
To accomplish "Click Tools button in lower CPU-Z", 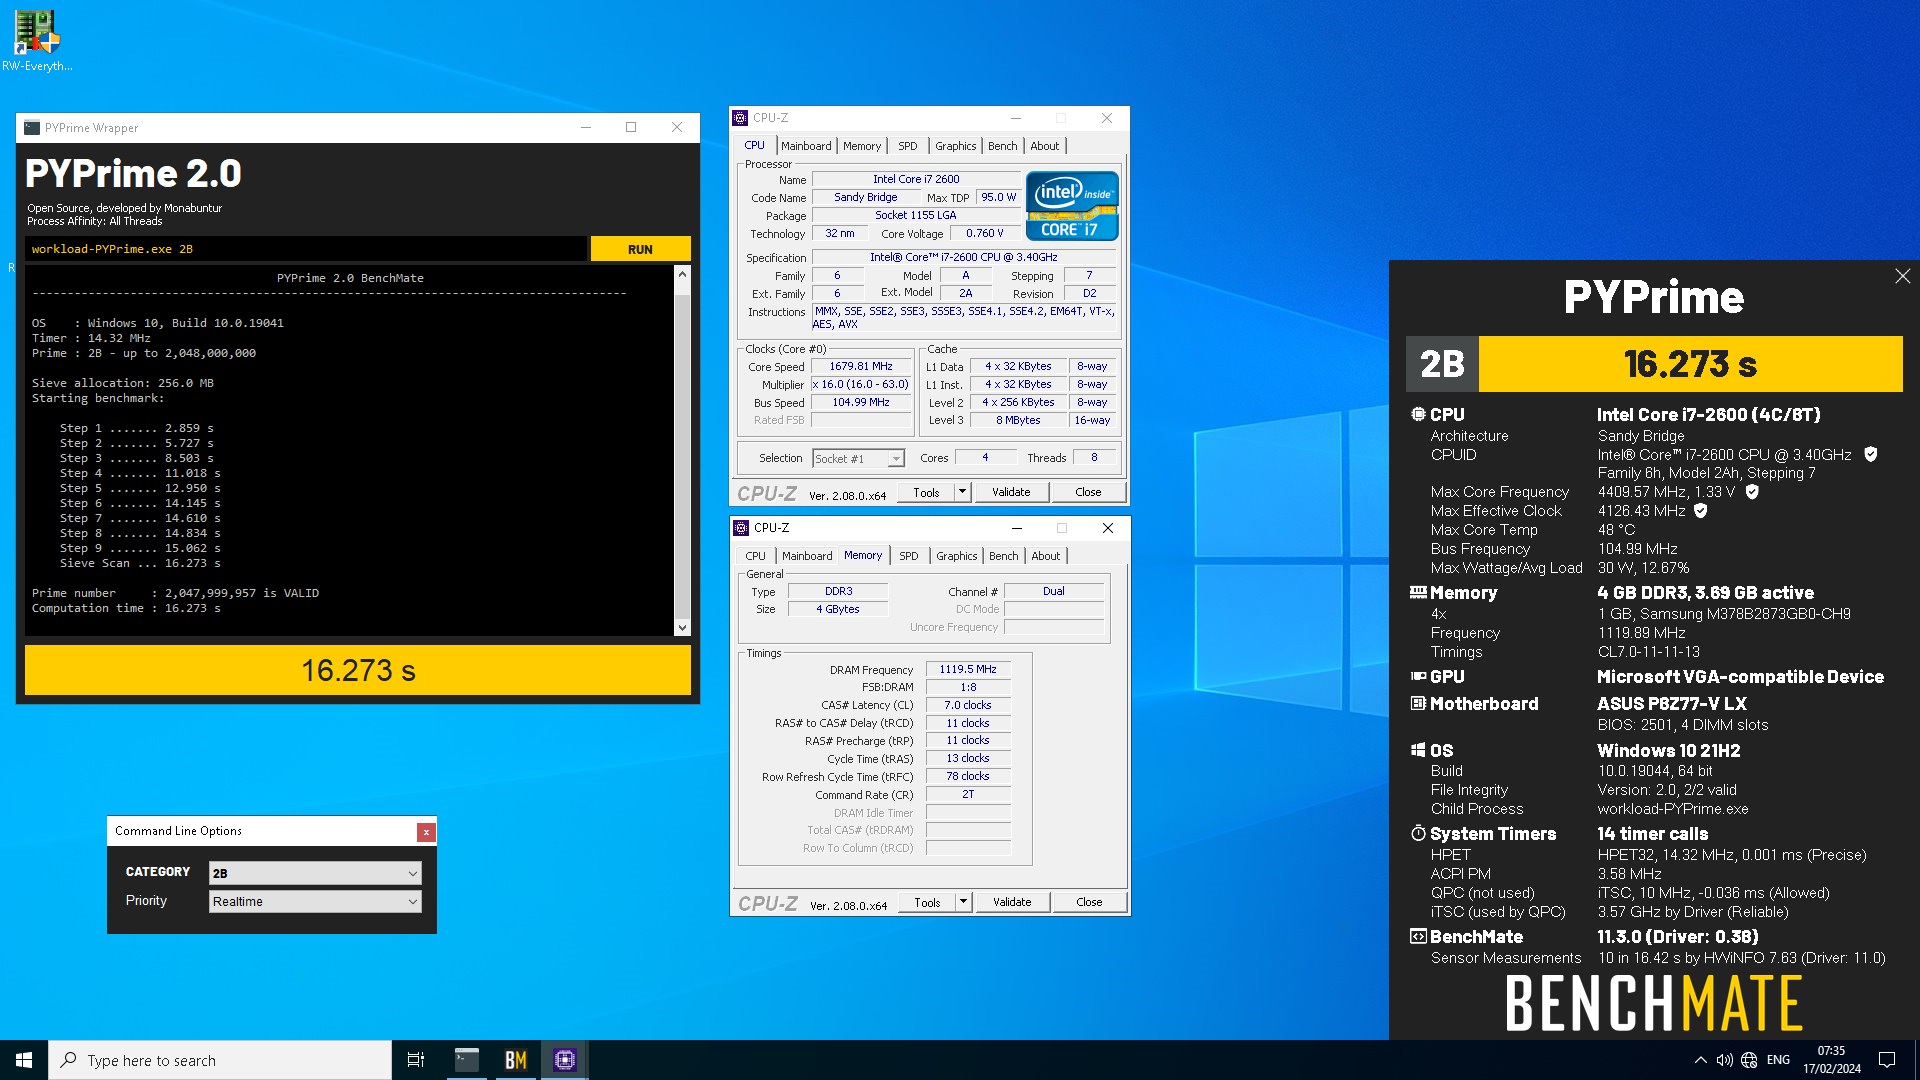I will tap(927, 902).
